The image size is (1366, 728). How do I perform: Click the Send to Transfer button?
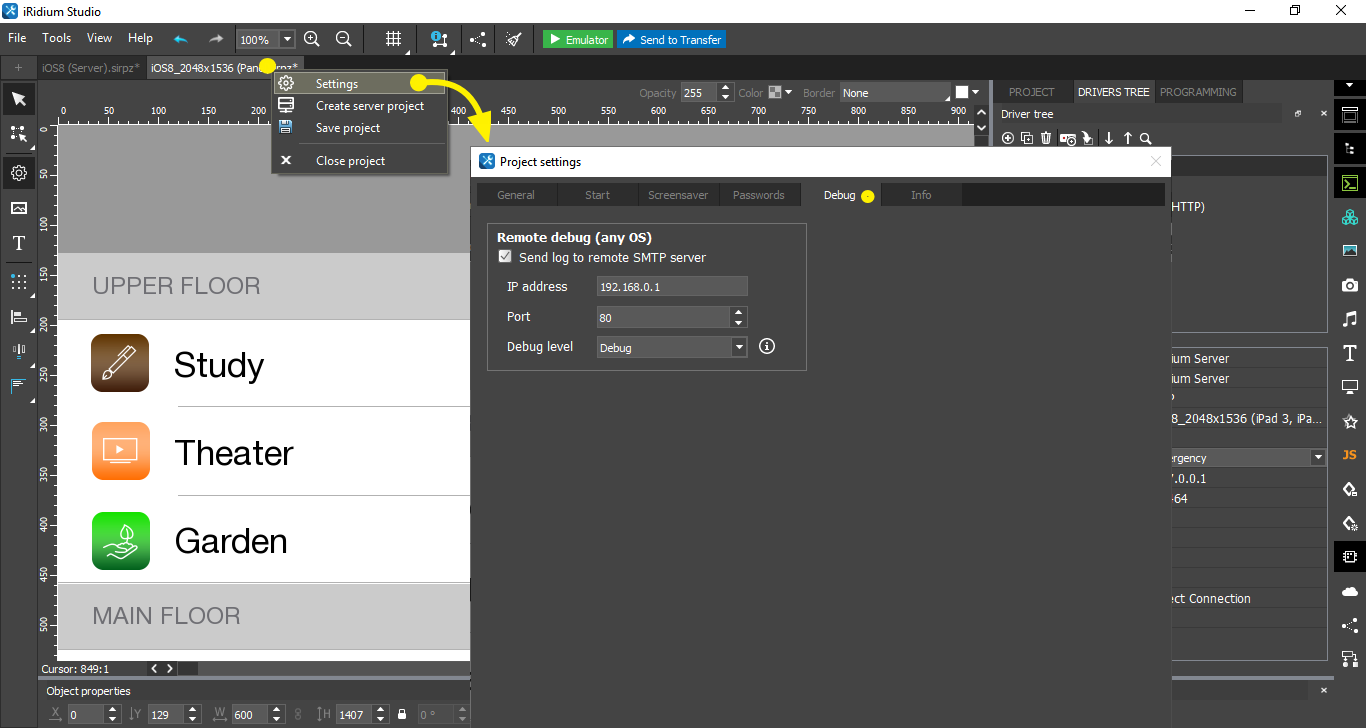(x=671, y=39)
